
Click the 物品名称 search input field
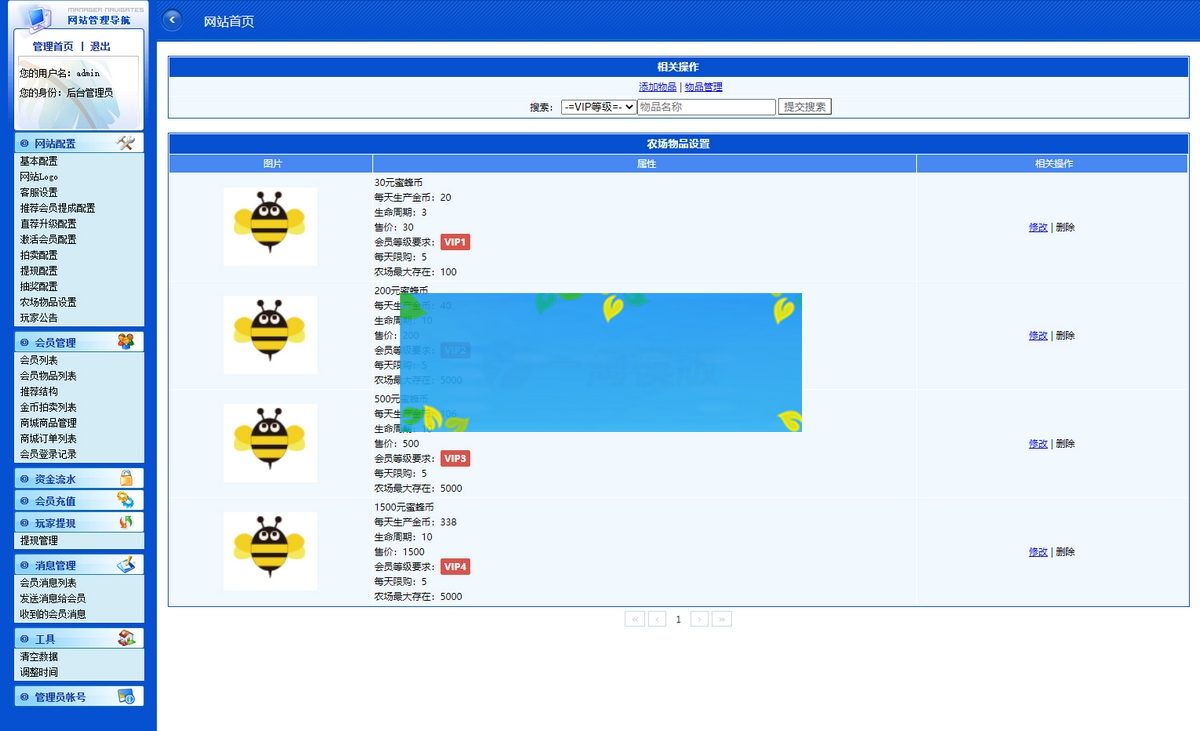point(706,107)
